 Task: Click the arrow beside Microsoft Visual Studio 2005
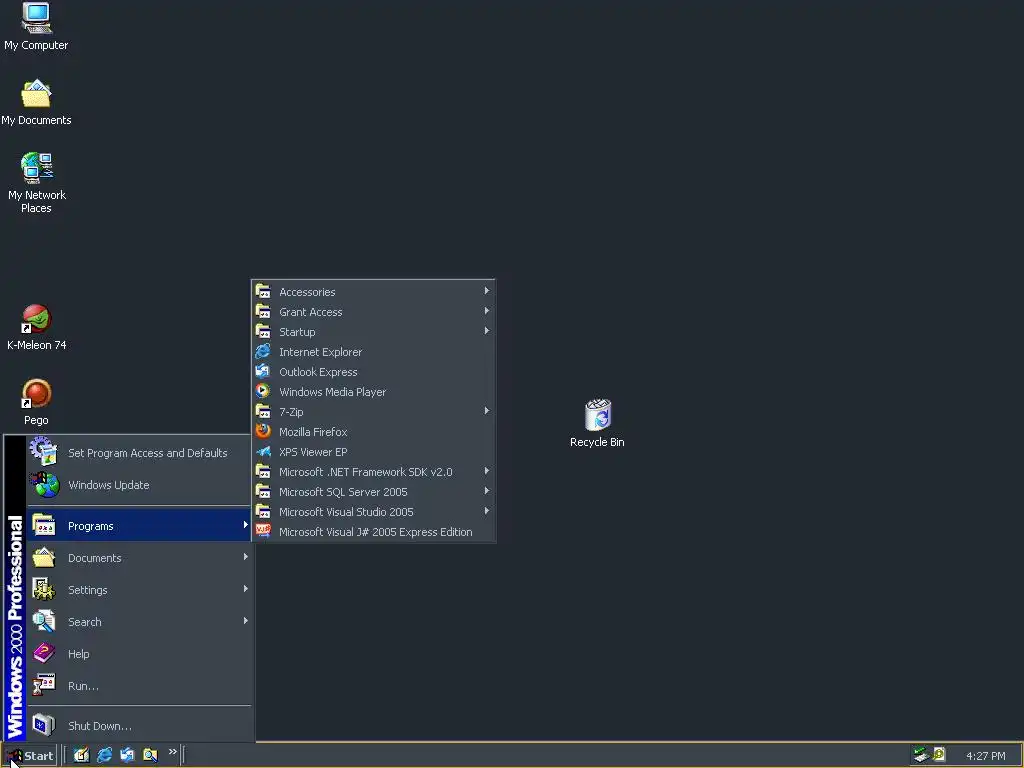pyautogui.click(x=487, y=511)
